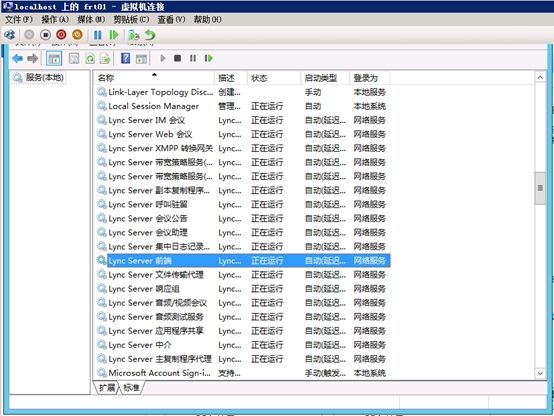Click the gear icon of Lync Server 前端 row

click(x=102, y=260)
